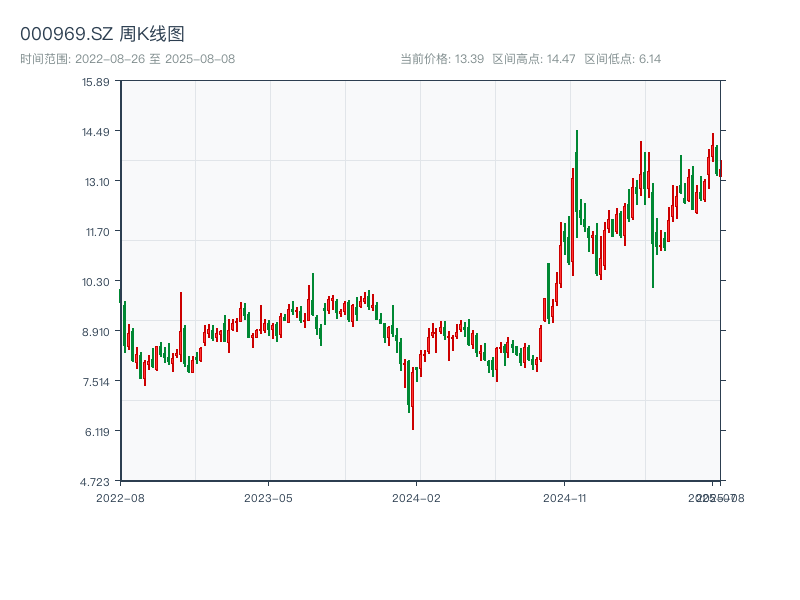Click the 区间低点 6.14 label
The height and width of the screenshot is (600, 800).
coord(622,59)
